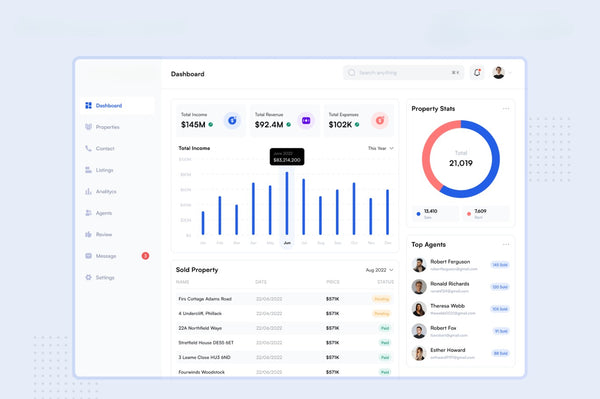
Task: Click Robert Ferguson's avatar photo
Action: 419,265
